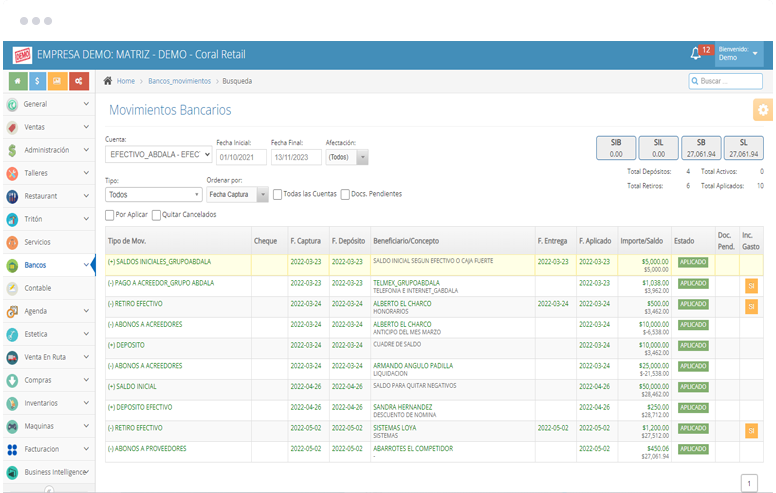Screen dimensions: 776x493
Task: Open the Restaurant menu
Action: [x=49, y=196]
